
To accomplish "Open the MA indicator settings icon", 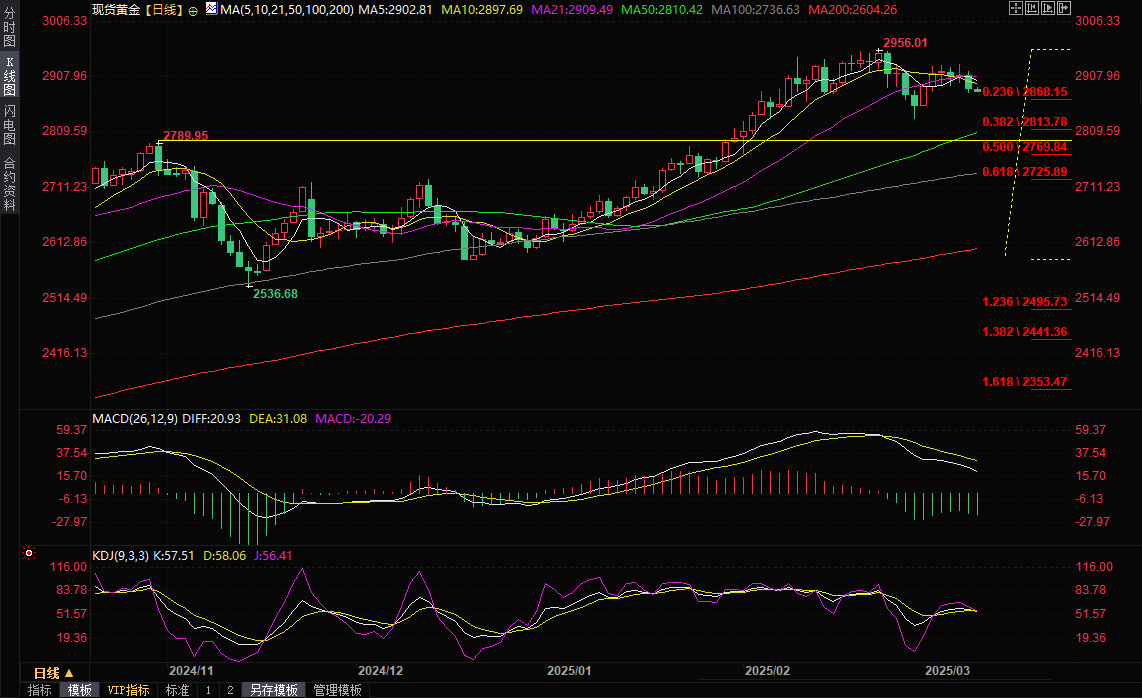I will [x=210, y=8].
